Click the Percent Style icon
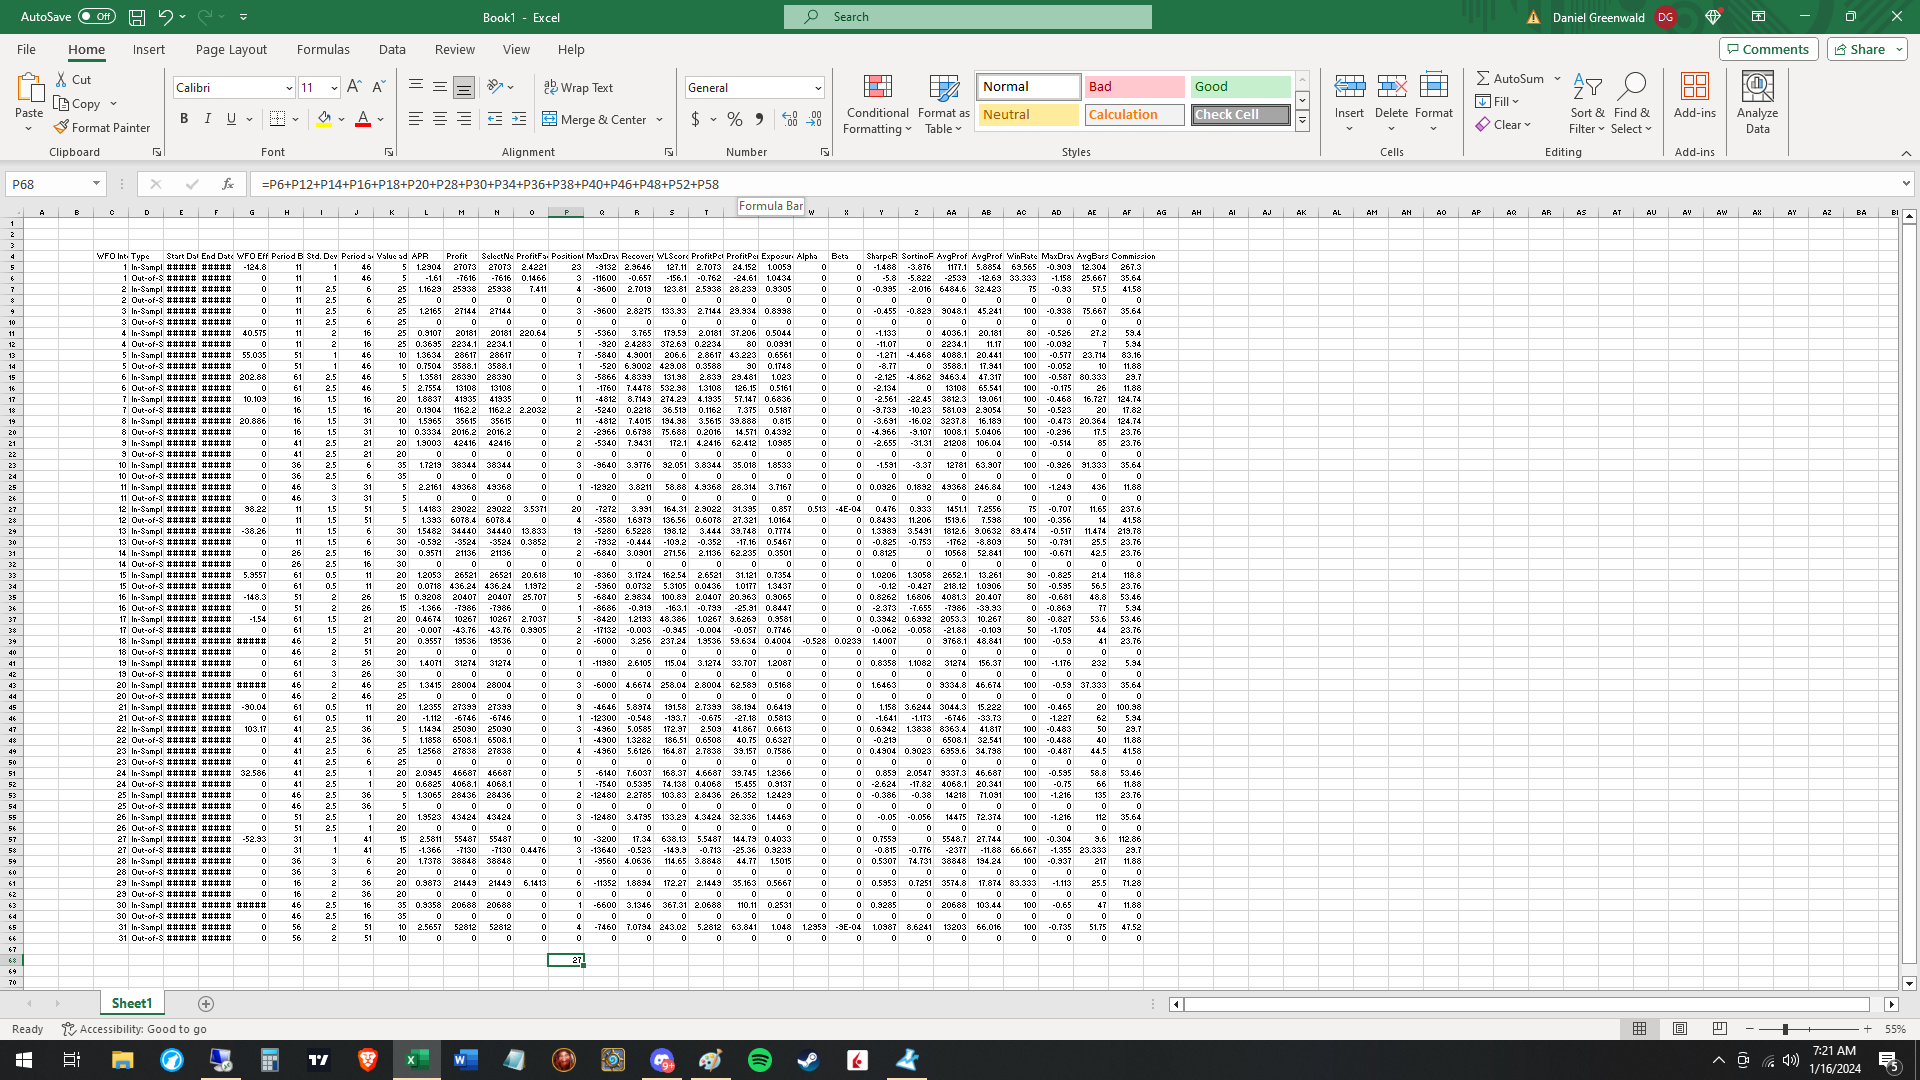Viewport: 1920px width, 1080px height. 735,119
